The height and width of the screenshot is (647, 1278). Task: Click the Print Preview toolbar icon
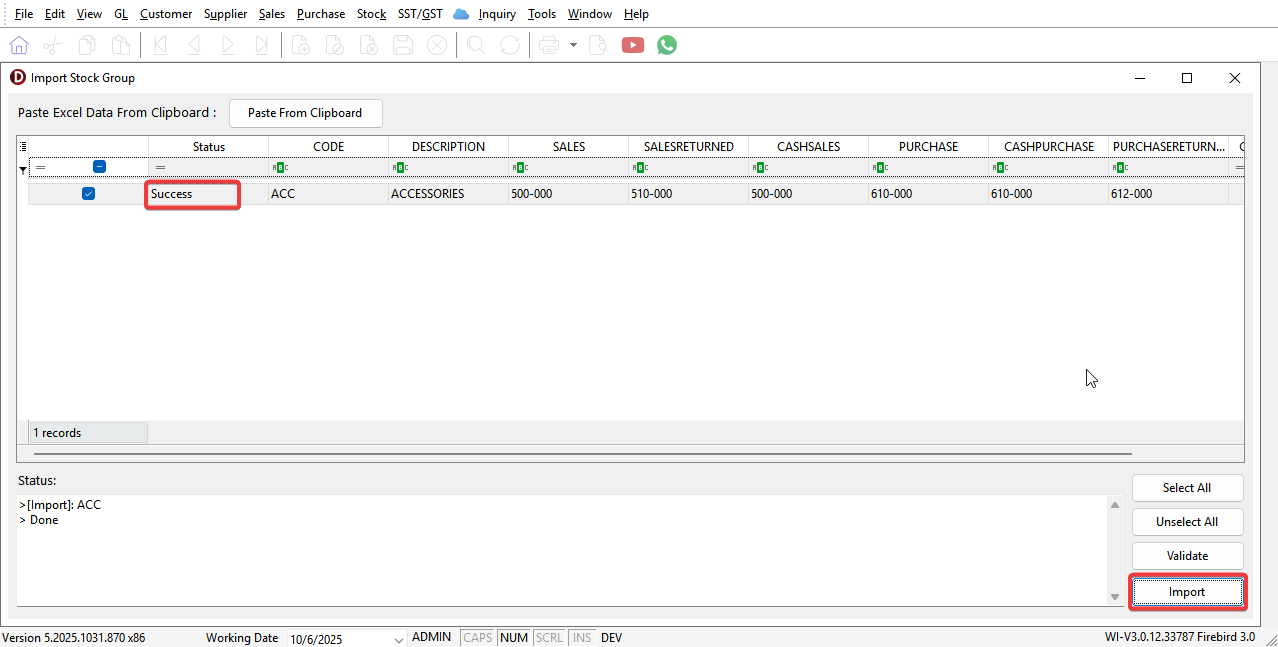[x=598, y=45]
